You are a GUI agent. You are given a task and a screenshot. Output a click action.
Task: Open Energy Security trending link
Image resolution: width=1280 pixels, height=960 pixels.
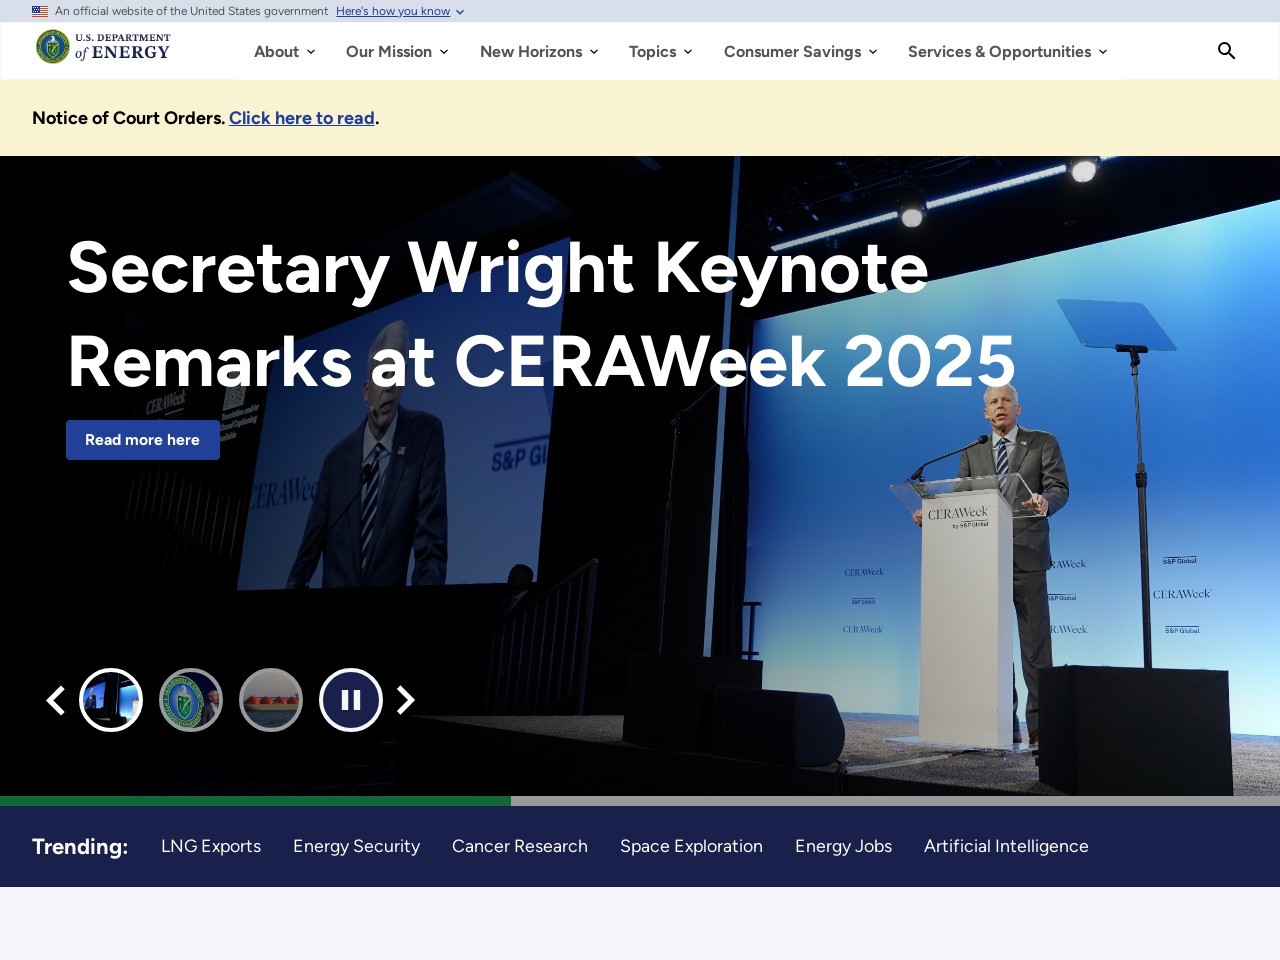click(356, 846)
